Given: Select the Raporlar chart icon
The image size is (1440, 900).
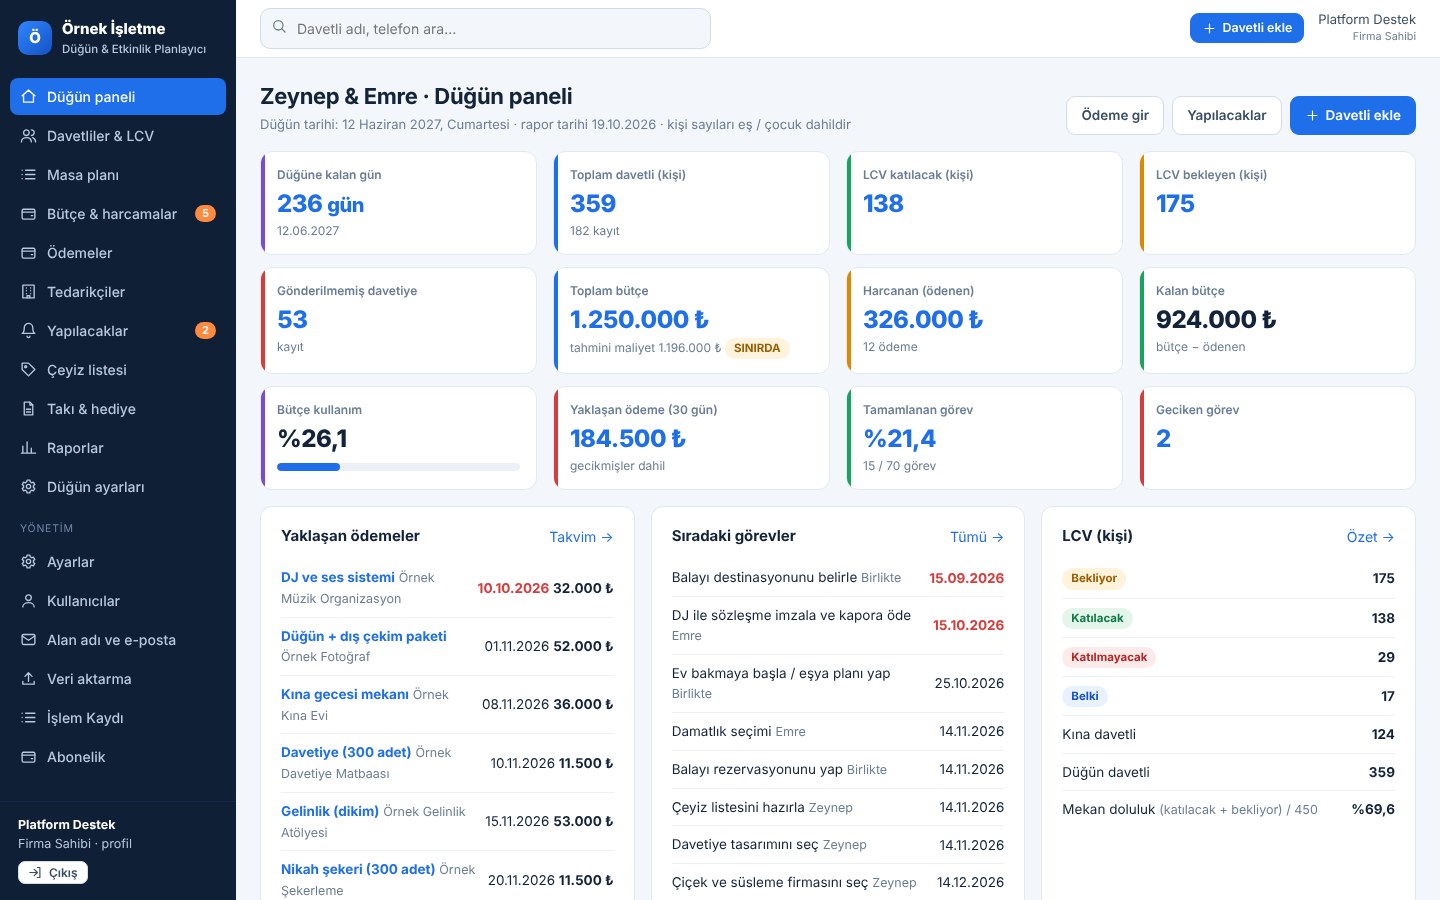Looking at the screenshot, I should (x=28, y=448).
